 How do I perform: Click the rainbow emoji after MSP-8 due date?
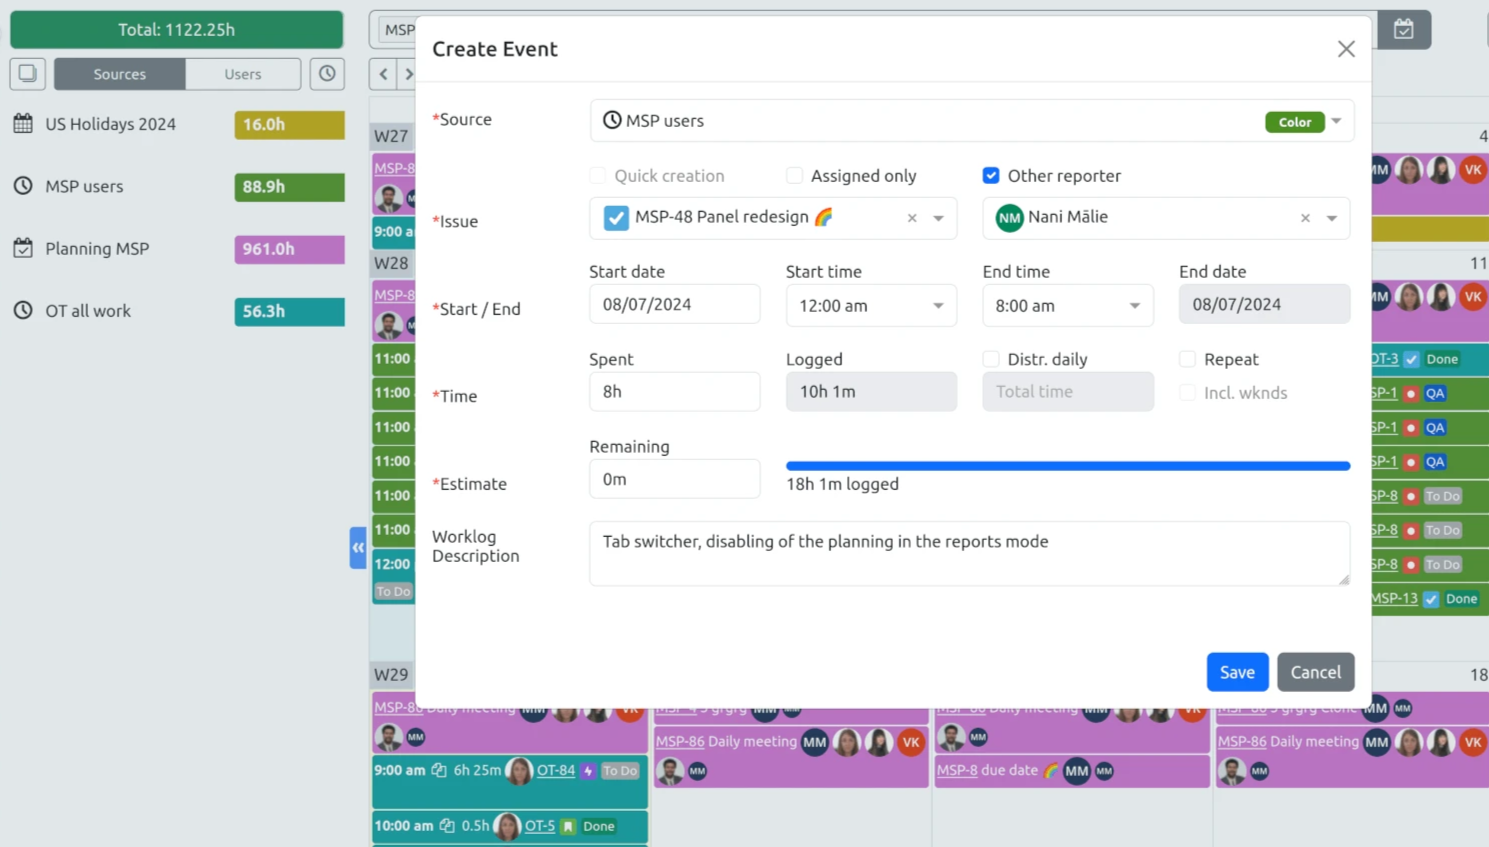pyautogui.click(x=1051, y=770)
